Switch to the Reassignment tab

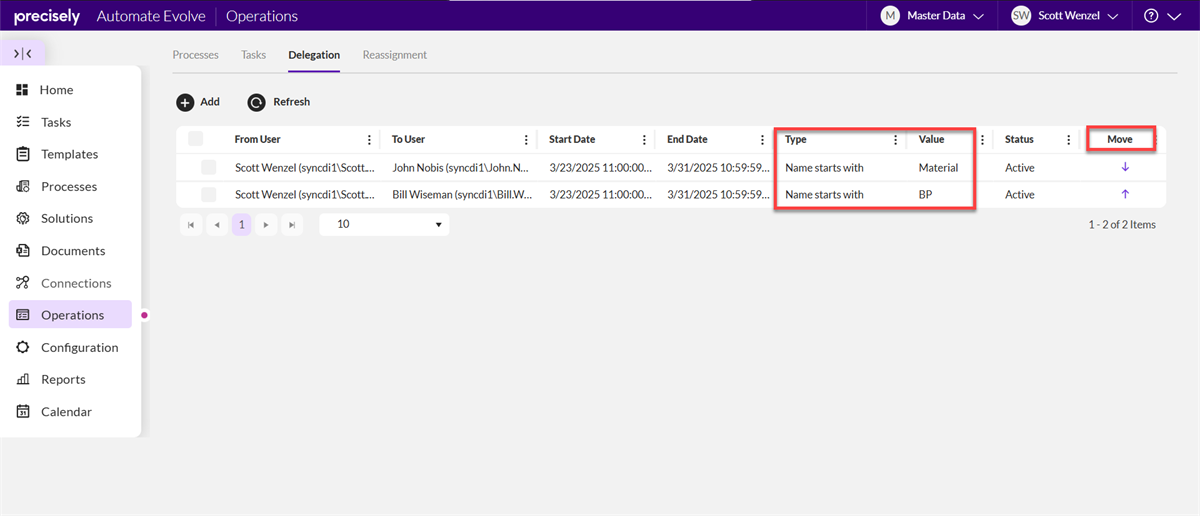[x=394, y=55]
